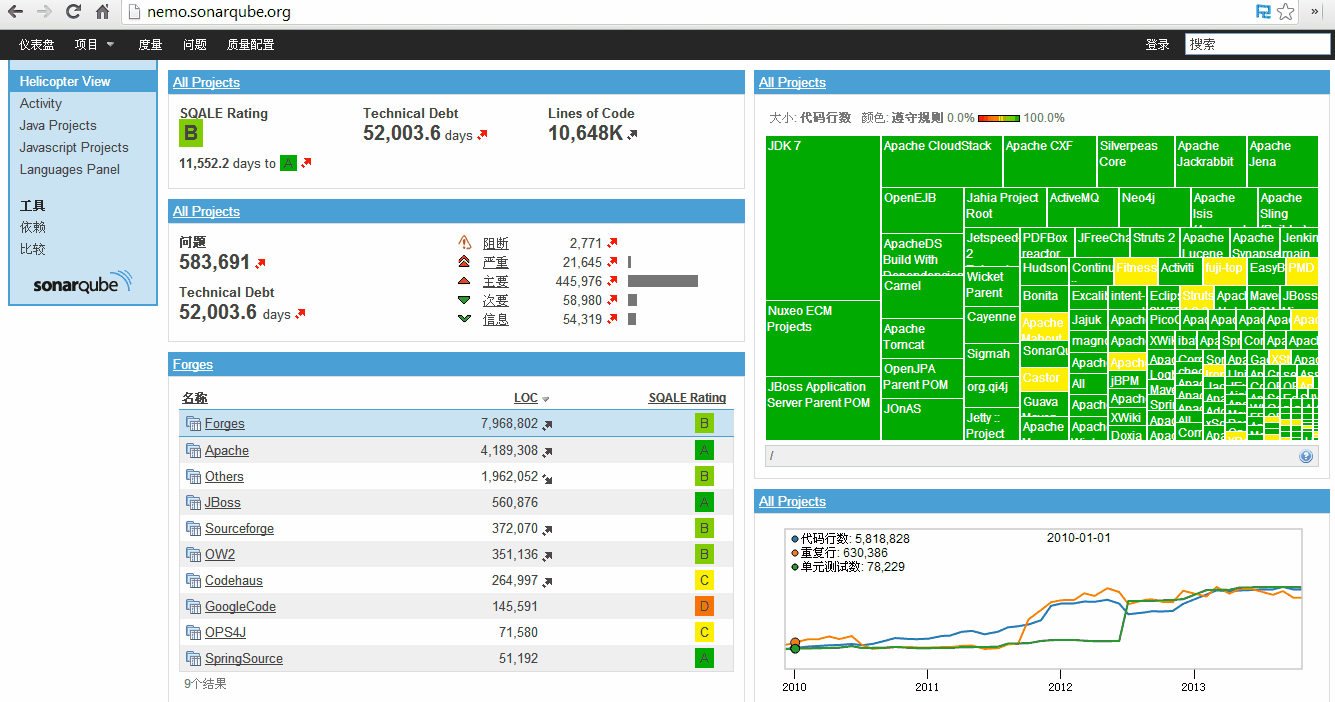Bookmark page with the star icon
This screenshot has height=702, width=1335.
pyautogui.click(x=1286, y=12)
